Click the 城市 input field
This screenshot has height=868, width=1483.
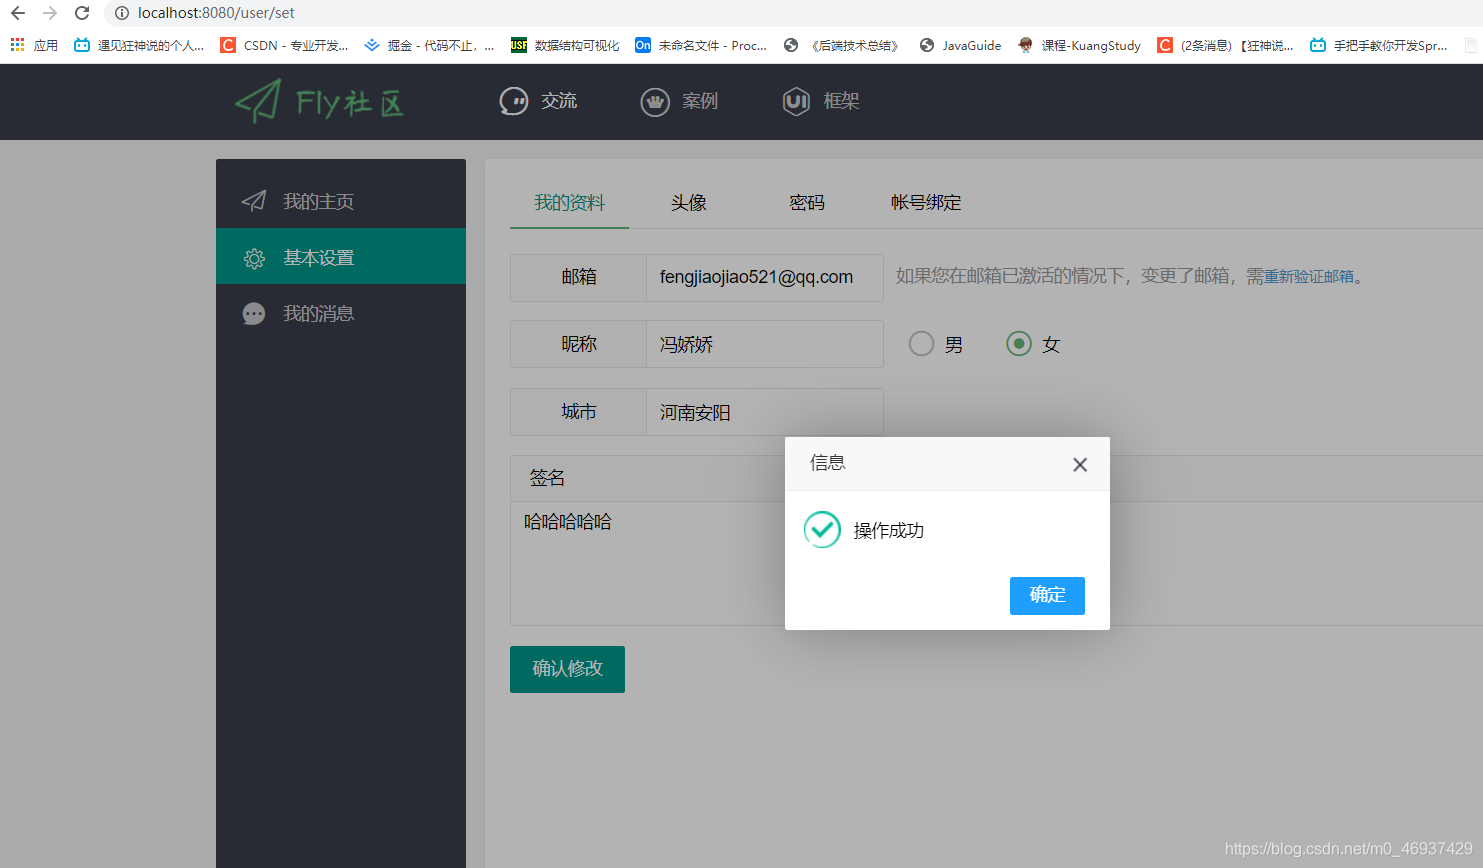[x=764, y=412]
